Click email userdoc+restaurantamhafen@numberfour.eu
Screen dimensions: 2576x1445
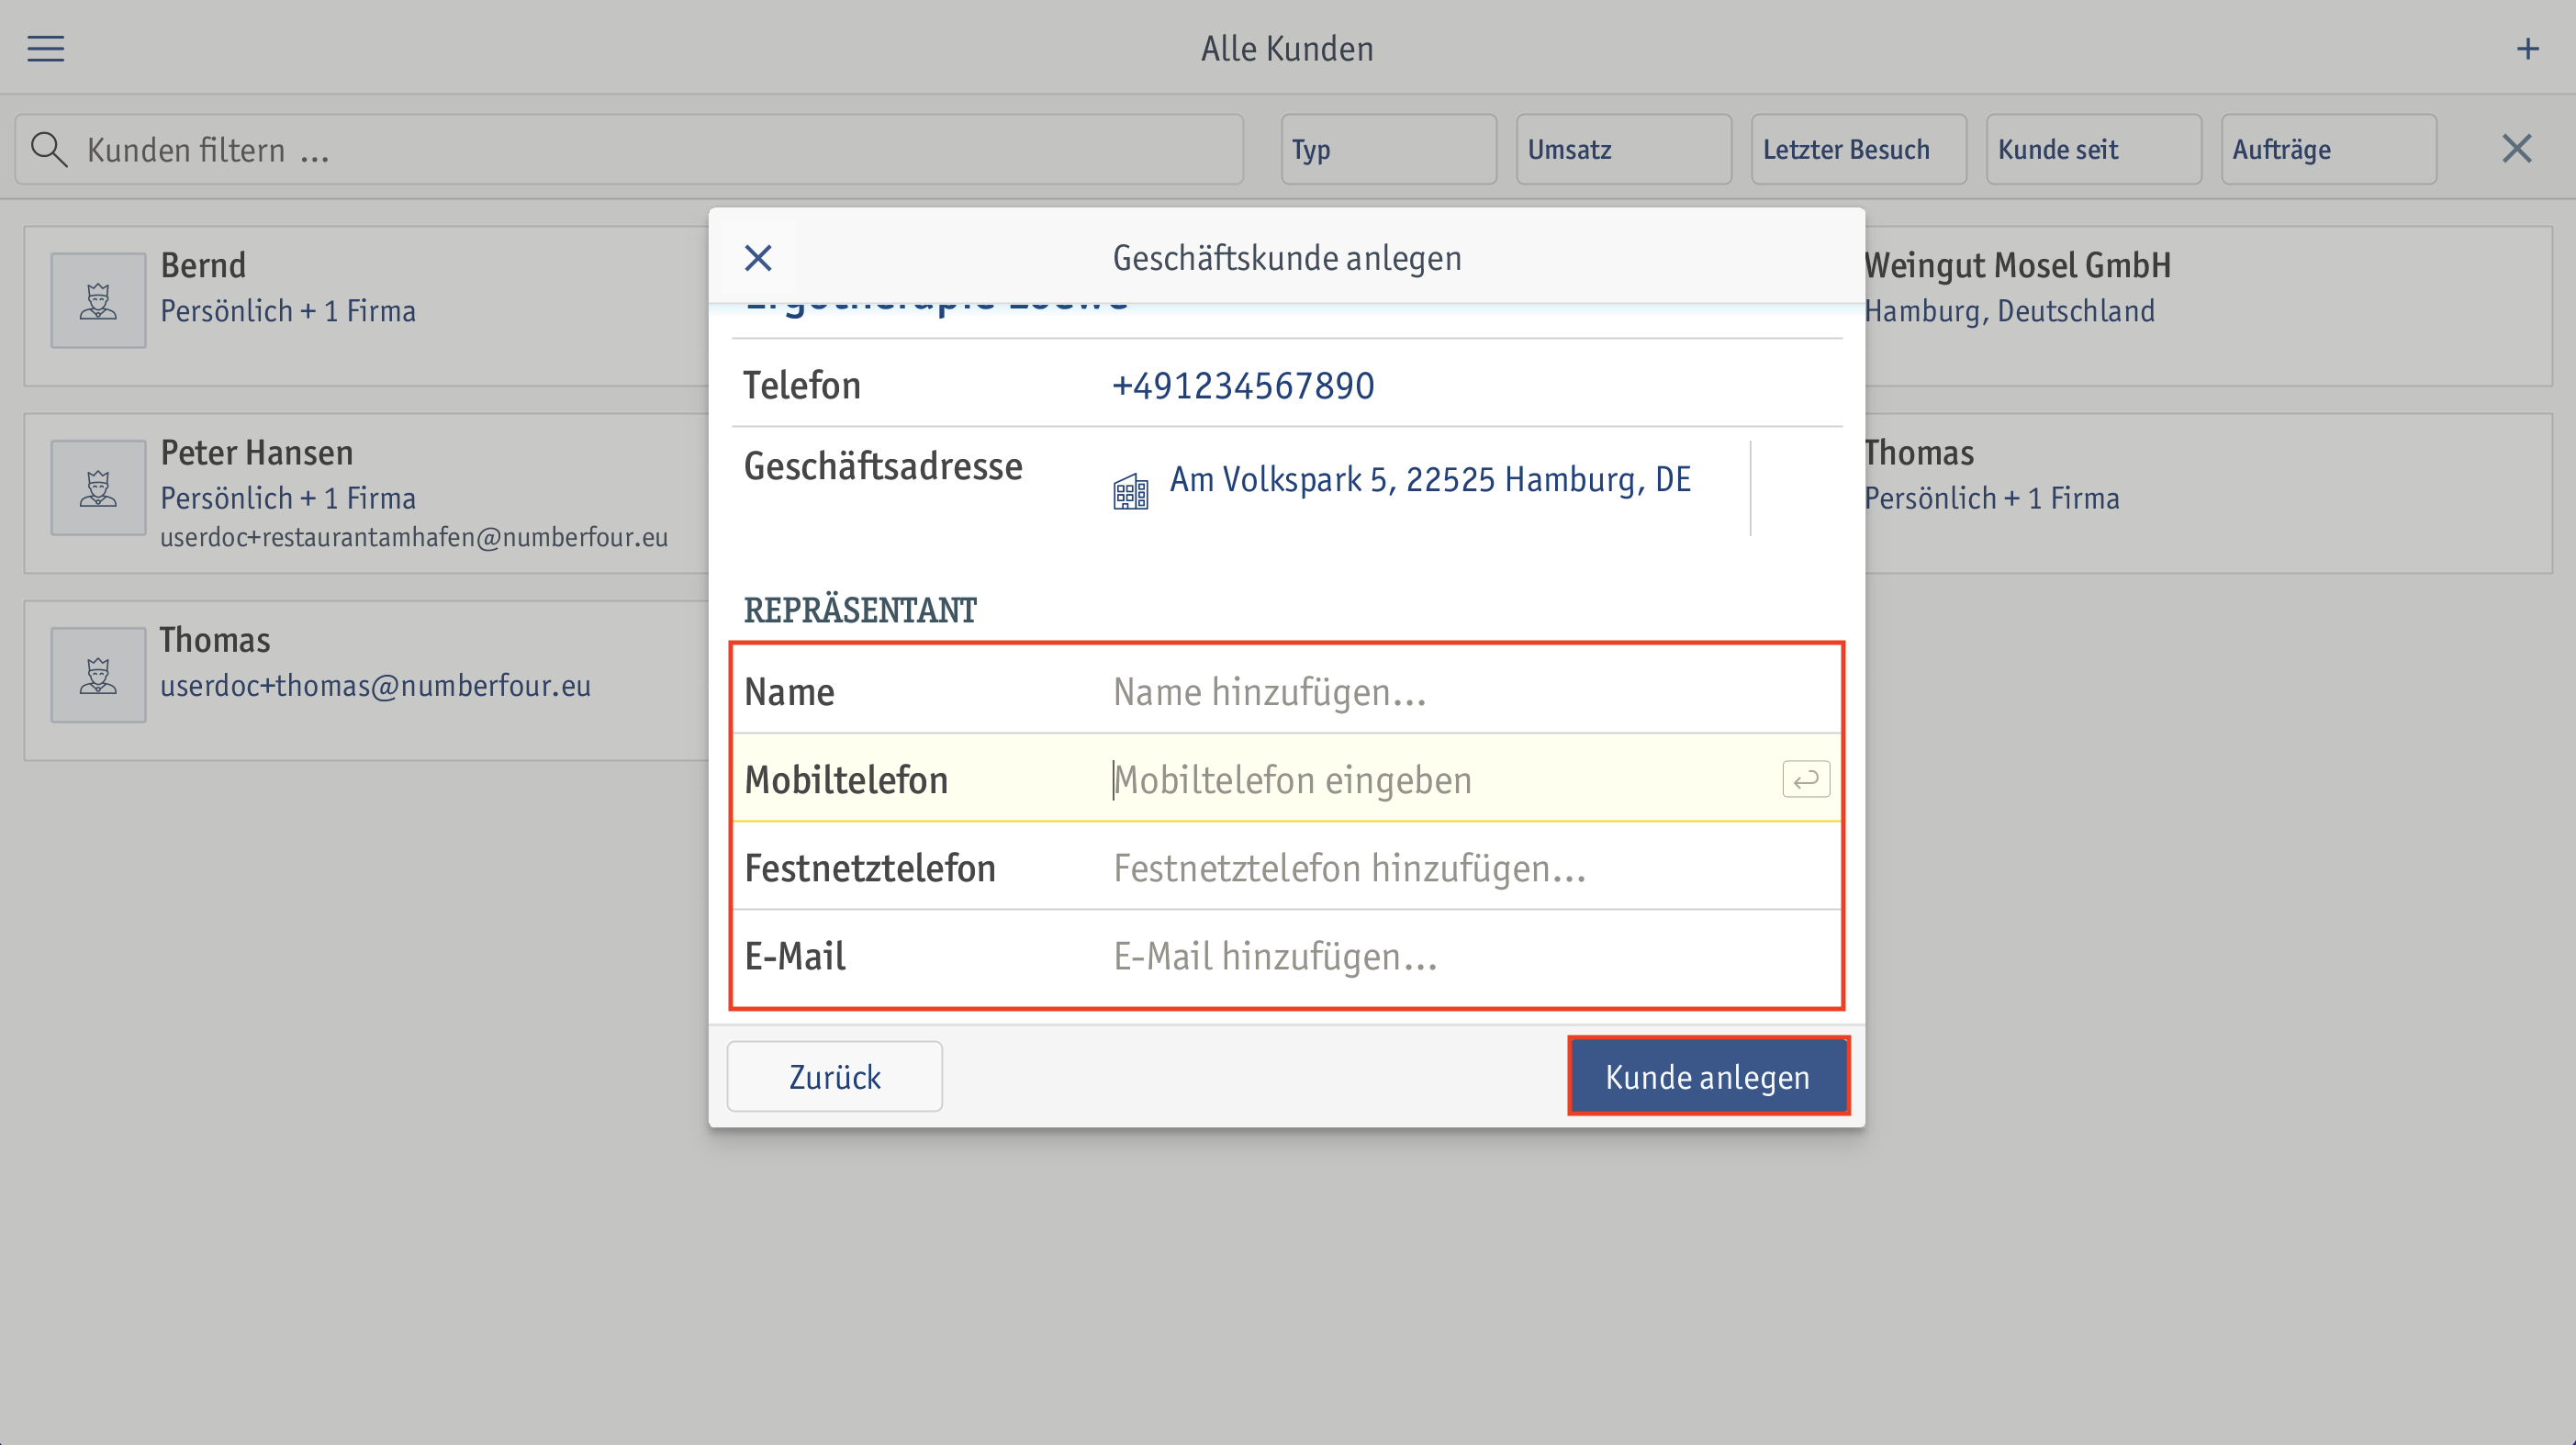point(414,537)
